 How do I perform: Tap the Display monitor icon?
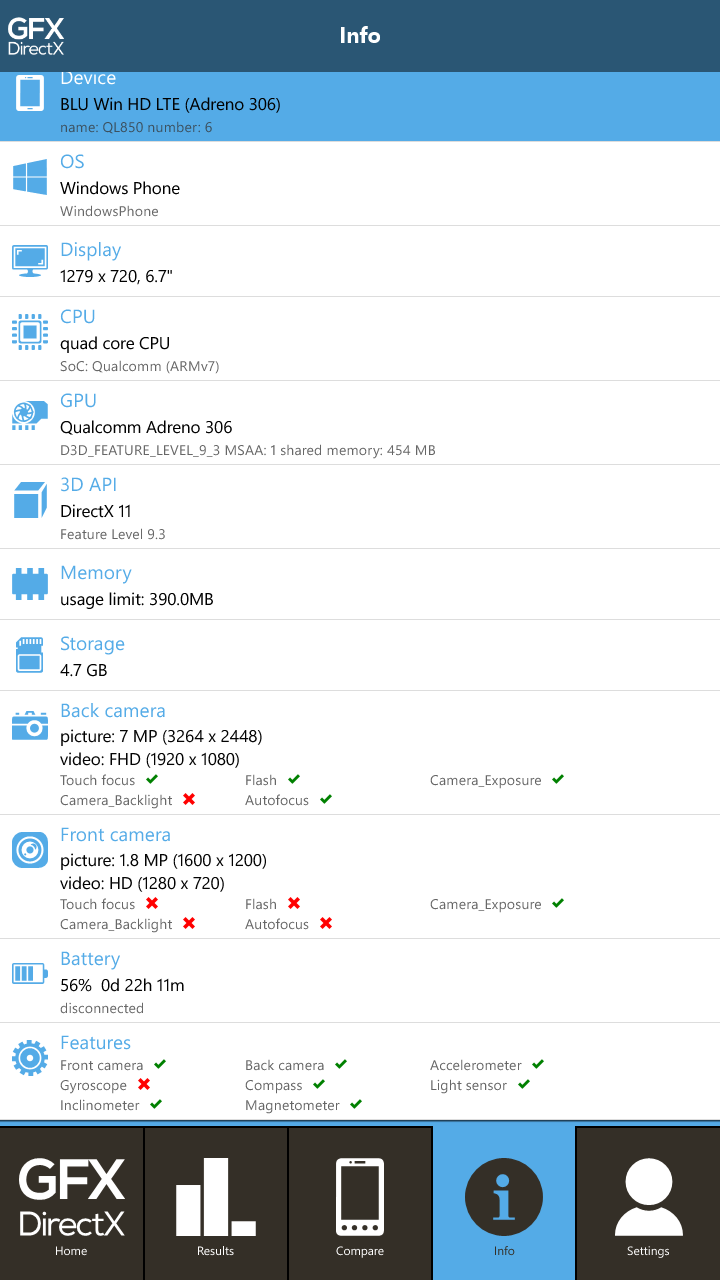[30, 261]
